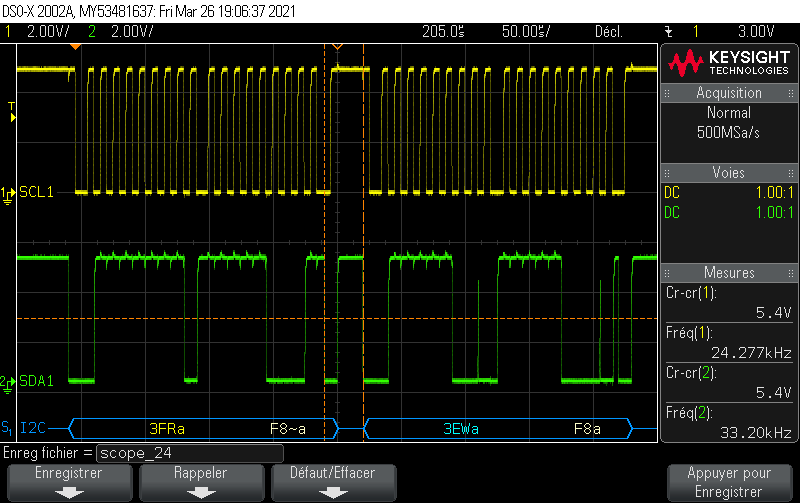This screenshot has width=800, height=503.
Task: Click the down arrow under Enregistrer
Action: click(x=69, y=492)
